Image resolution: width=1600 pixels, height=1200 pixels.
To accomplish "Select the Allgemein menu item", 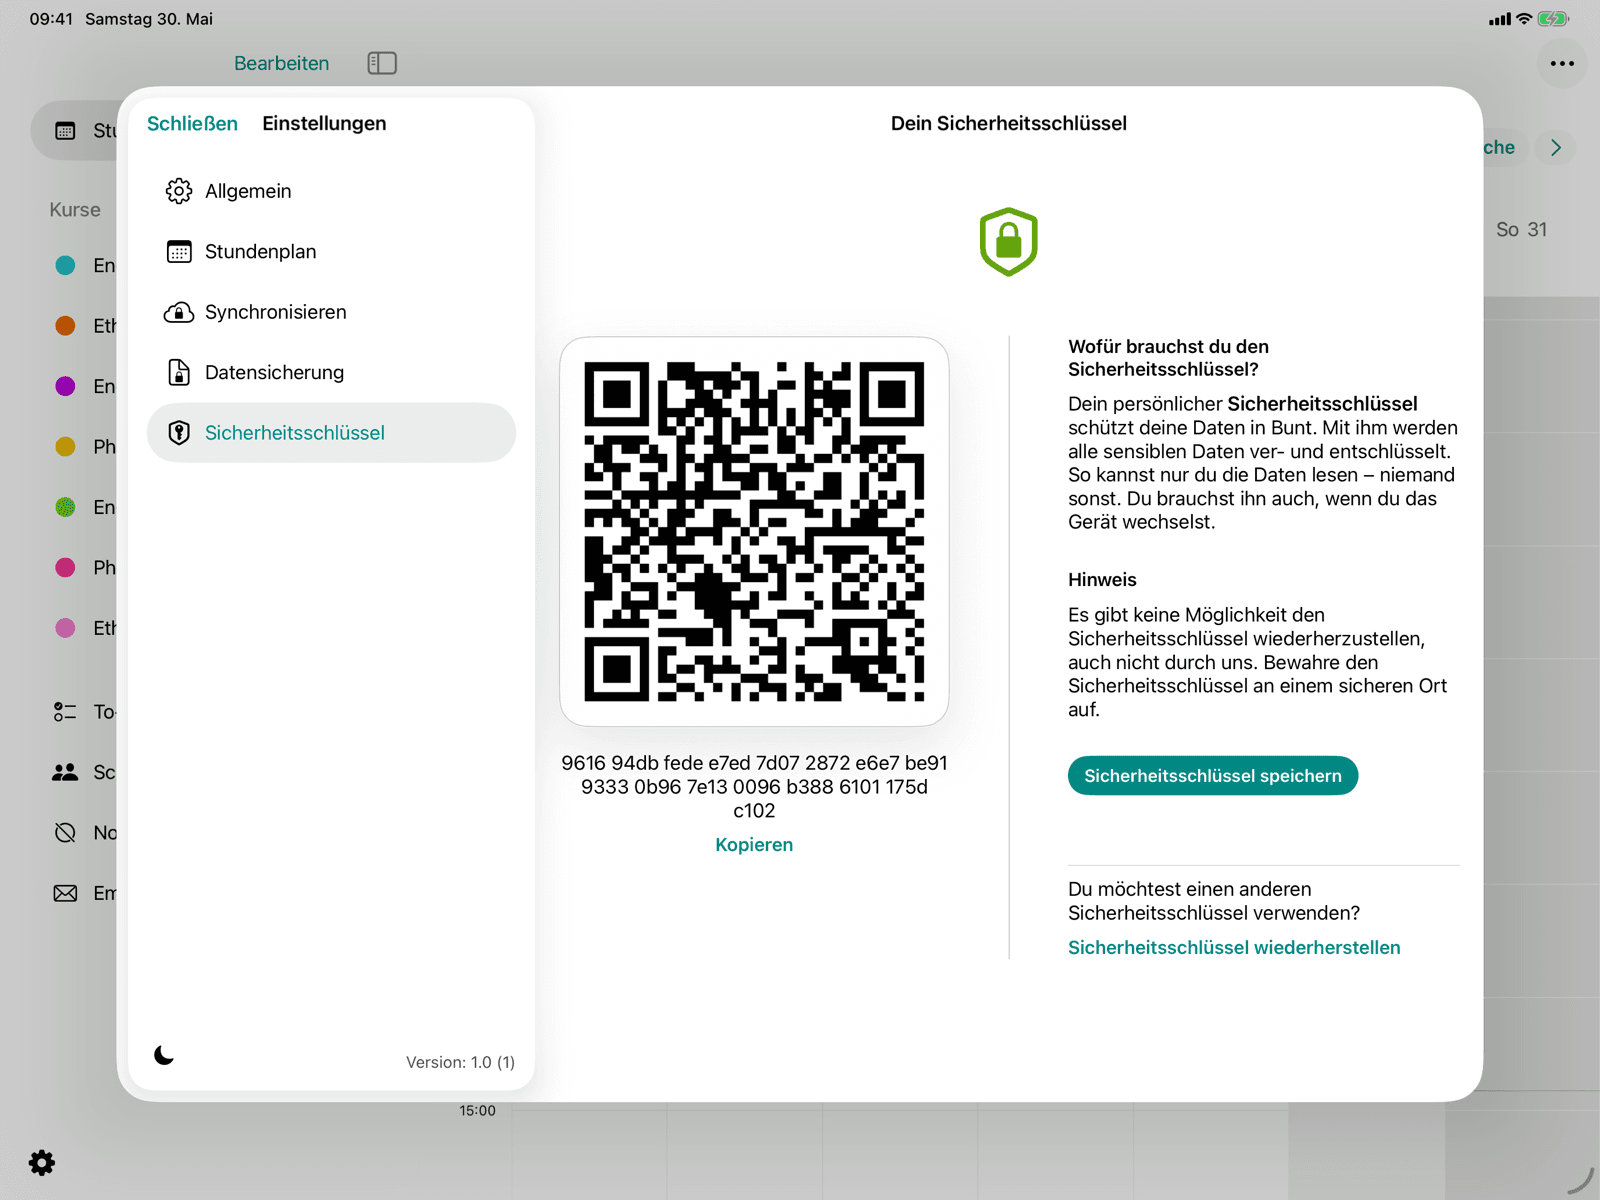I will pyautogui.click(x=331, y=191).
